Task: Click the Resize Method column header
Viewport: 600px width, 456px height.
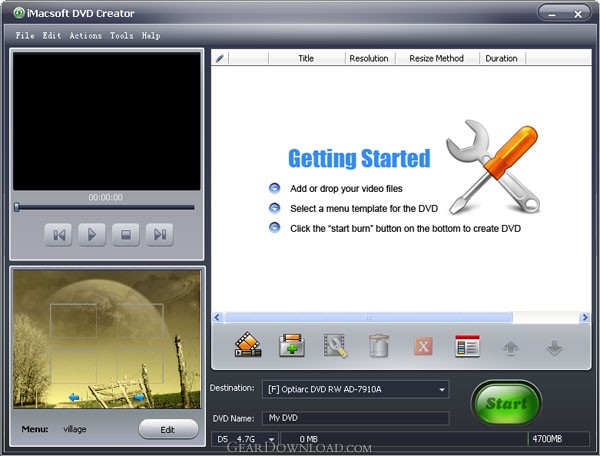Action: coord(437,58)
